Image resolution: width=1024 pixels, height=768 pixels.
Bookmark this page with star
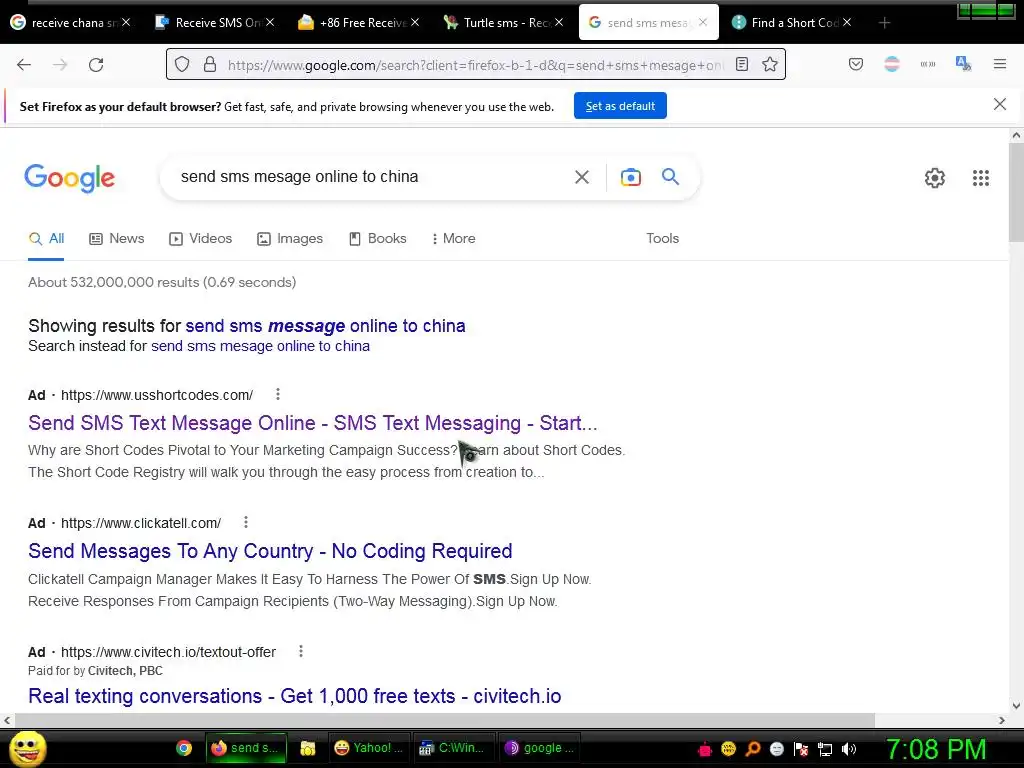click(x=770, y=64)
